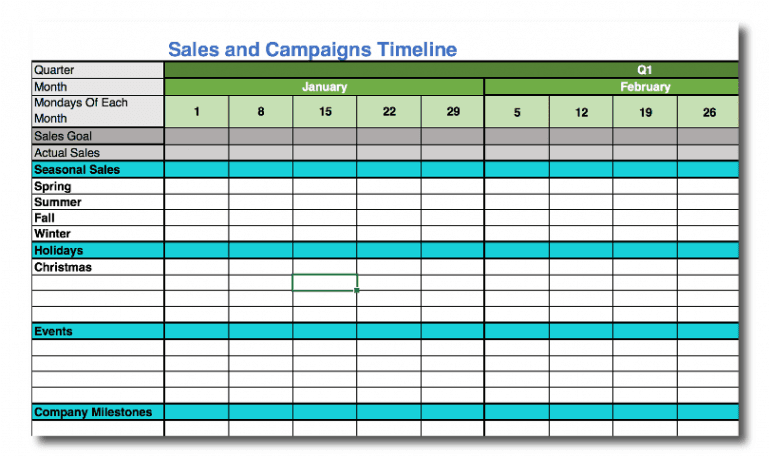Viewport: 770px width, 457px height.
Task: Click the green-outlined selected cell
Action: 324,282
